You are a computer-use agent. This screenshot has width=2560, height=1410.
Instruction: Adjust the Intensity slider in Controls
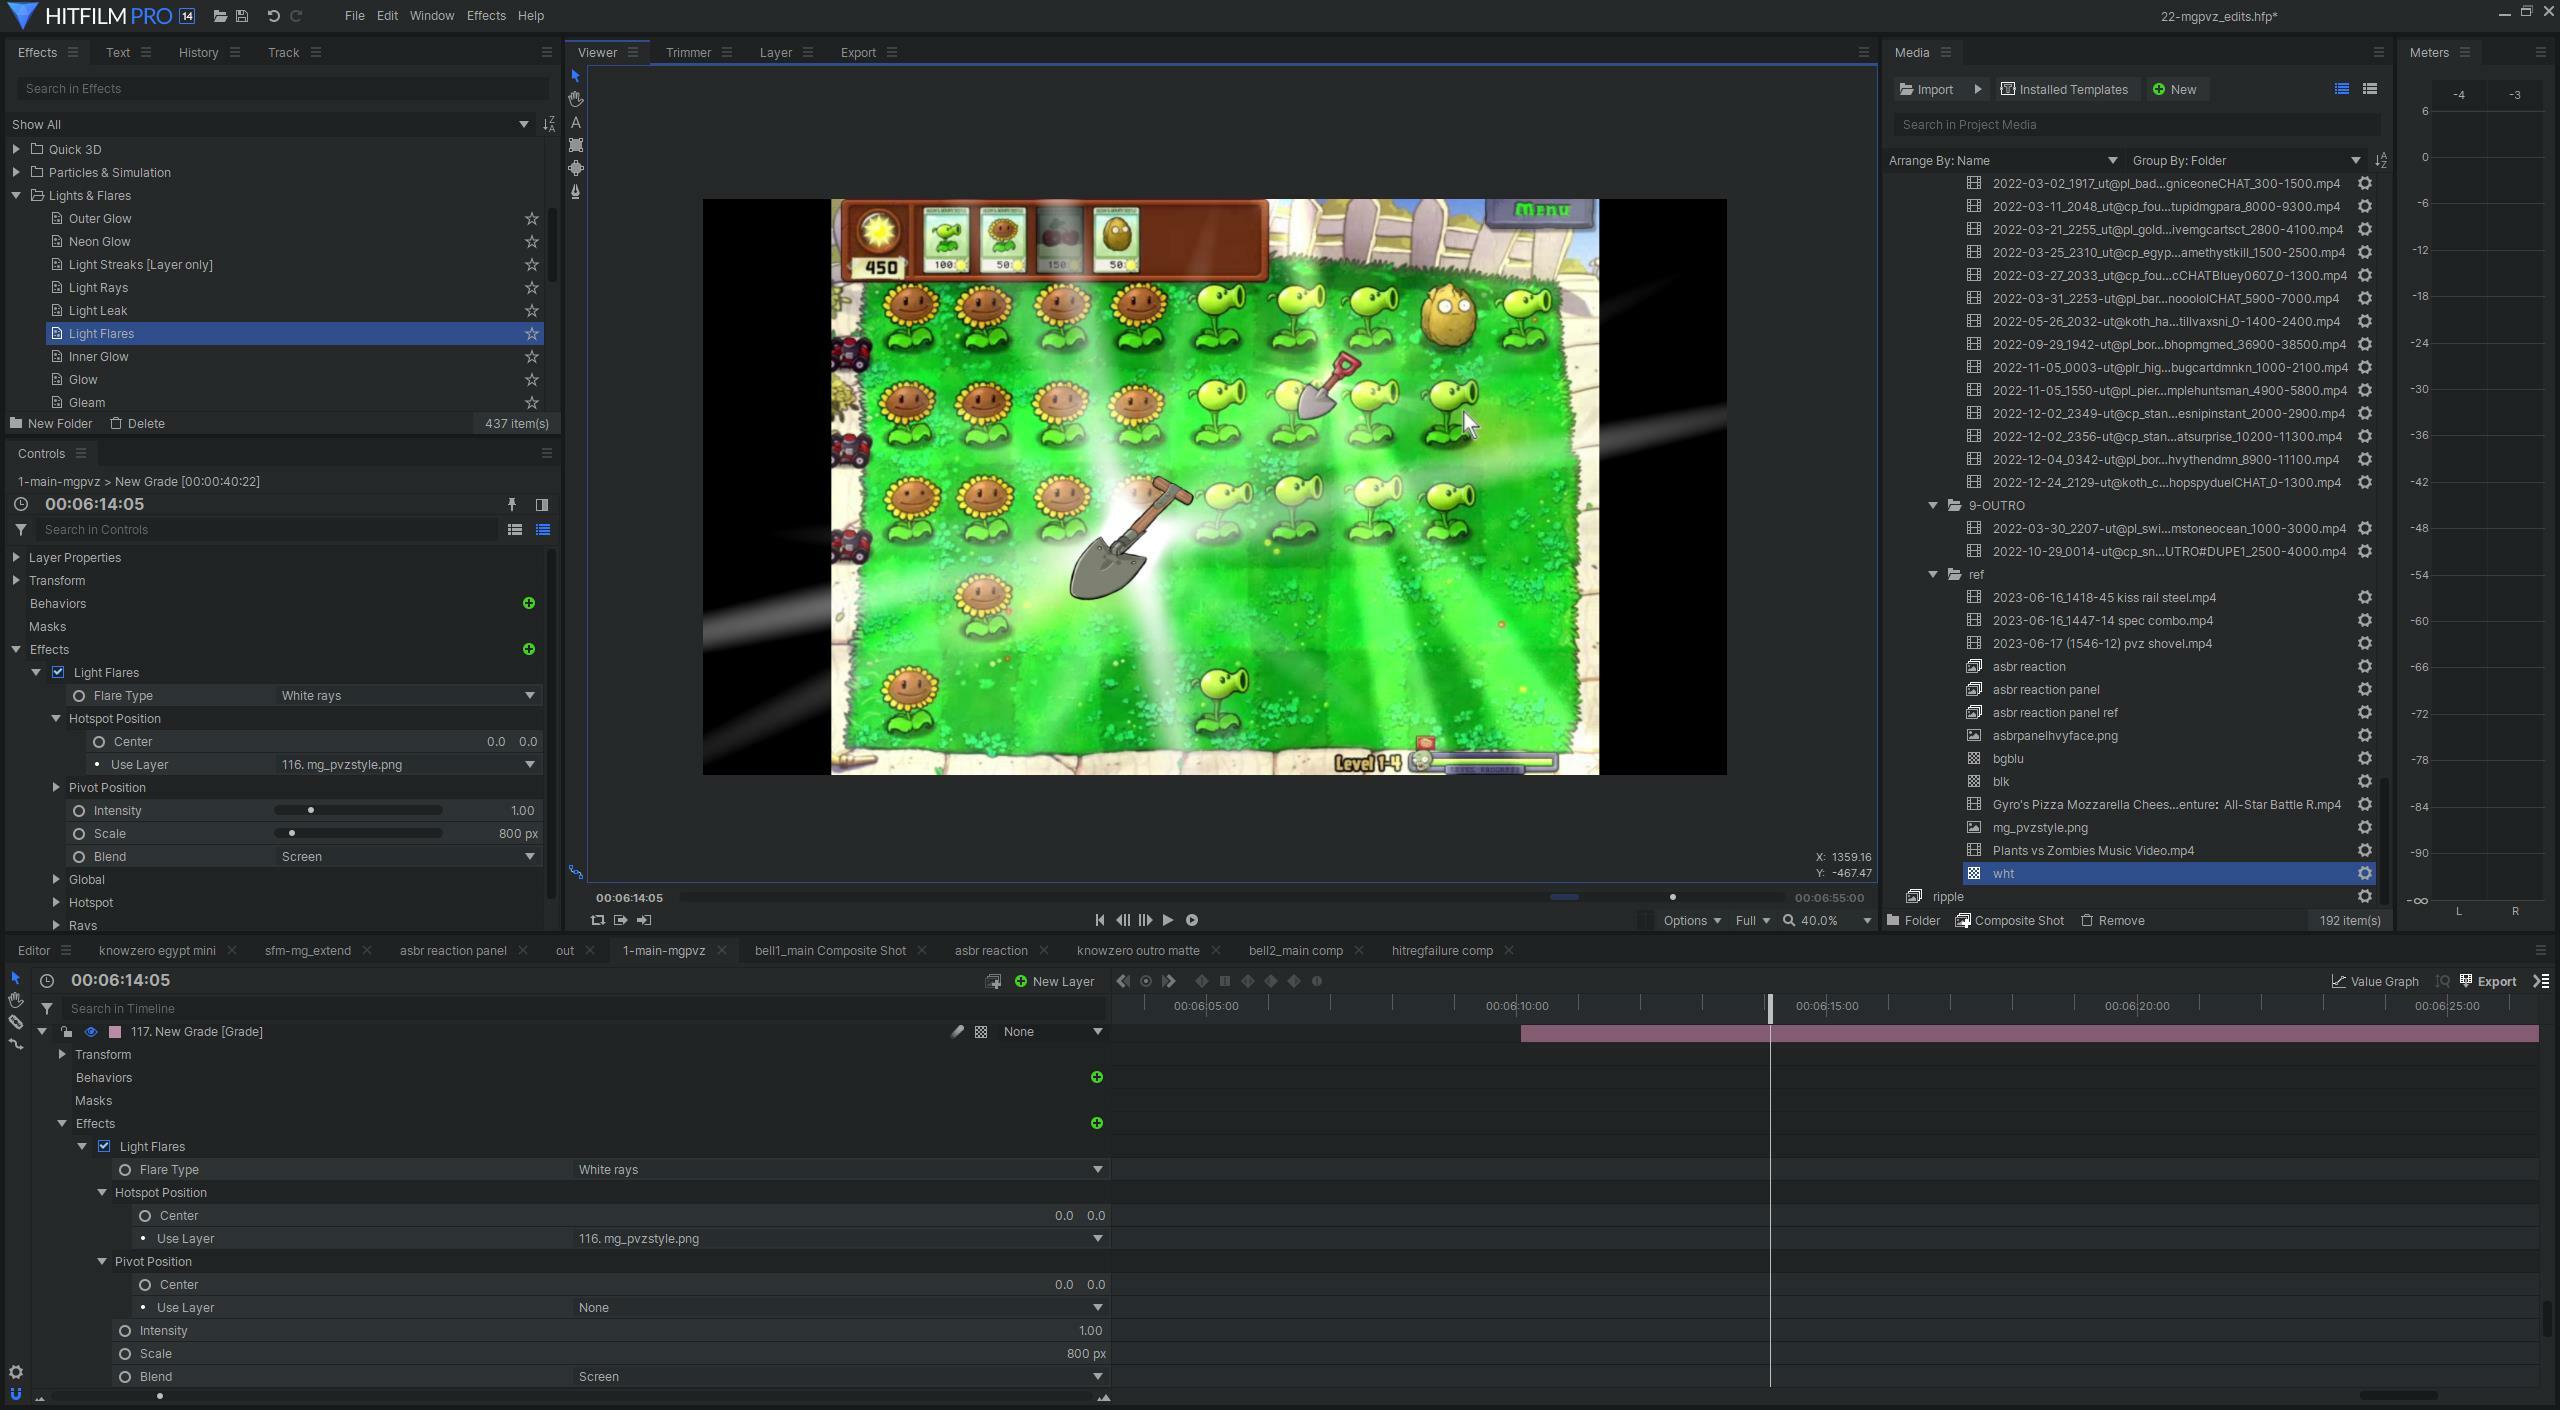359,811
